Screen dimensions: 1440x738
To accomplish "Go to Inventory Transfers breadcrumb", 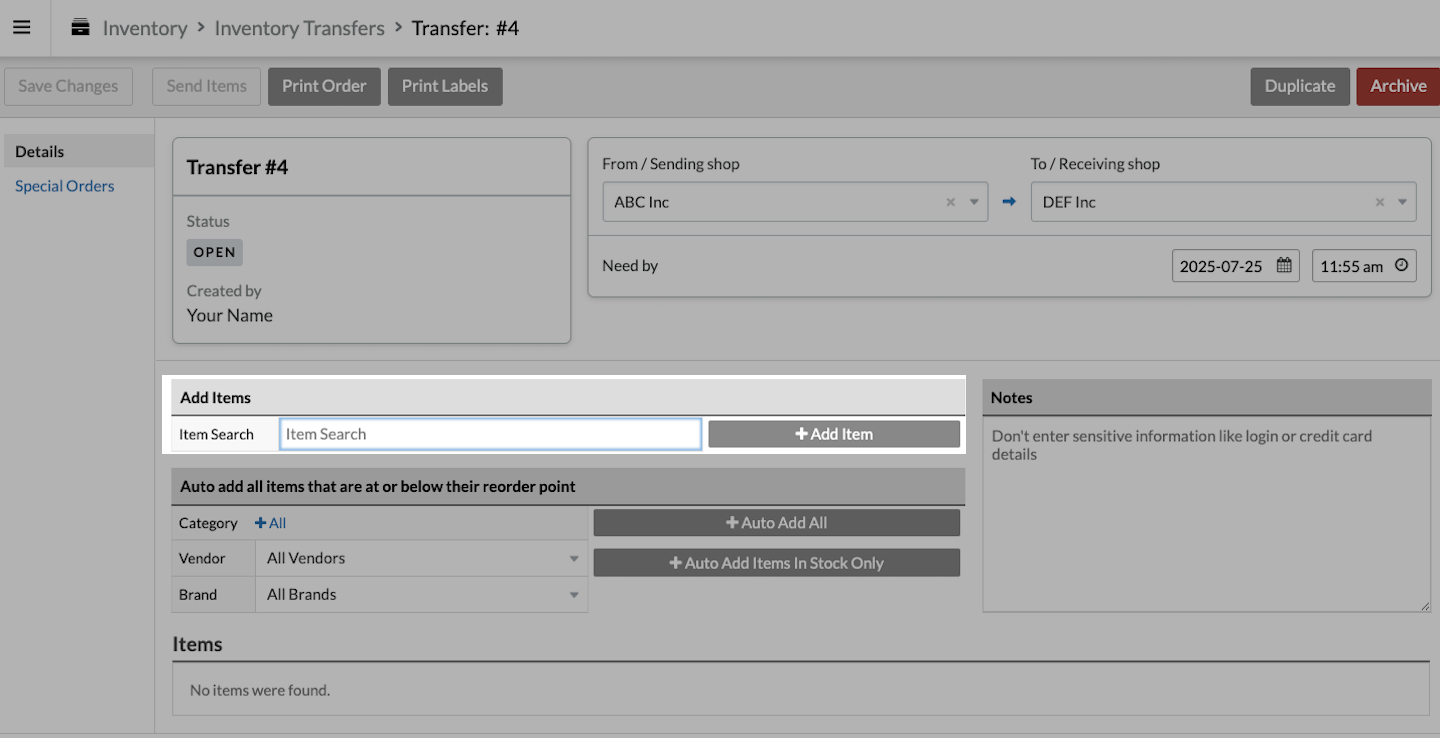I will 299,28.
